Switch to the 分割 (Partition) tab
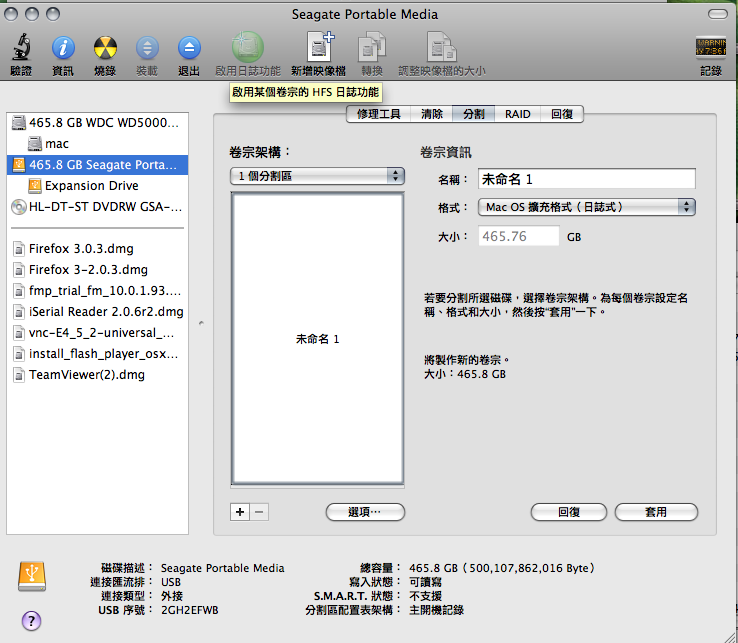This screenshot has height=643, width=738. [x=473, y=114]
